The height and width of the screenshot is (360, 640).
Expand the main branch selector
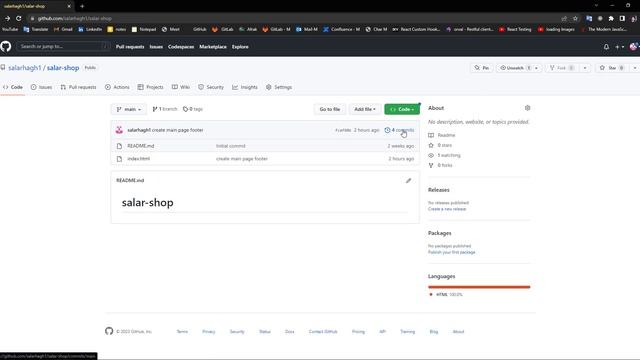coord(129,109)
